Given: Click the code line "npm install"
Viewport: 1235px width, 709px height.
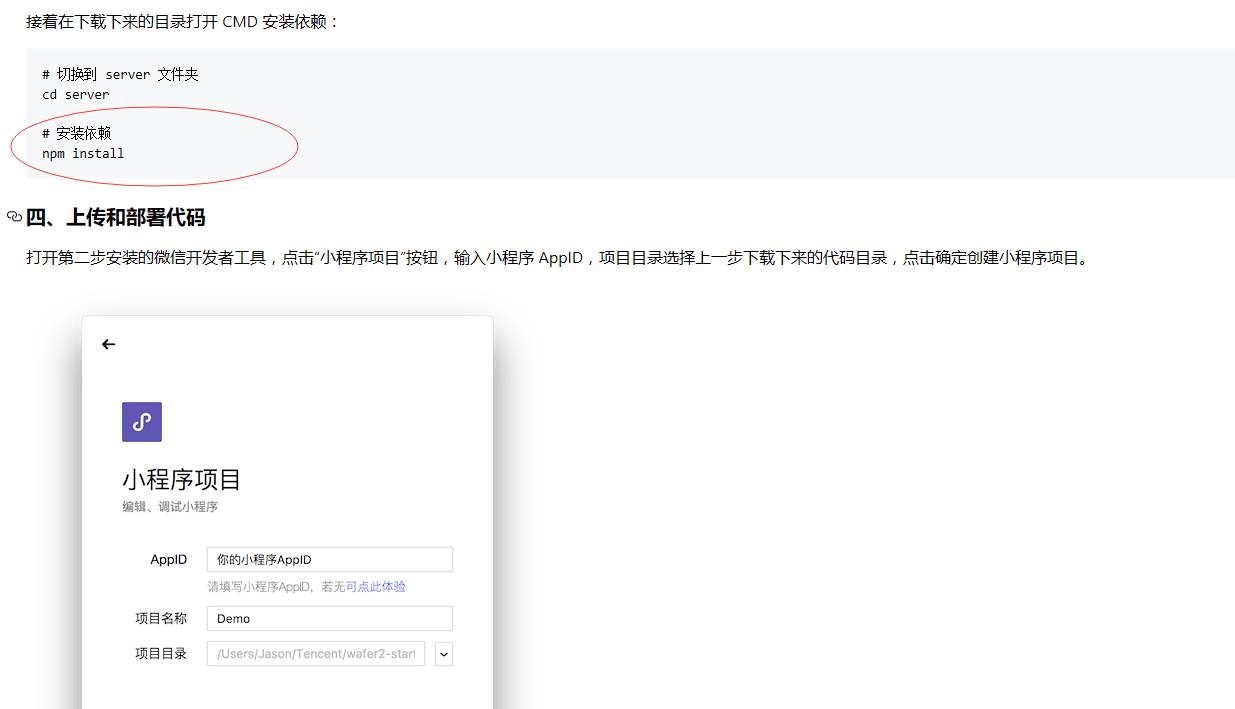Looking at the screenshot, I should coord(83,153).
